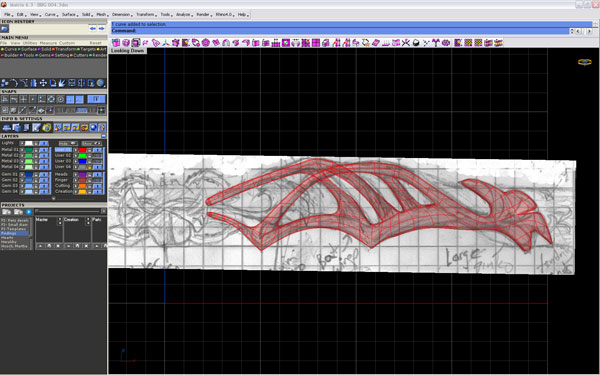Open the Show dropdown in Layers

click(x=92, y=143)
